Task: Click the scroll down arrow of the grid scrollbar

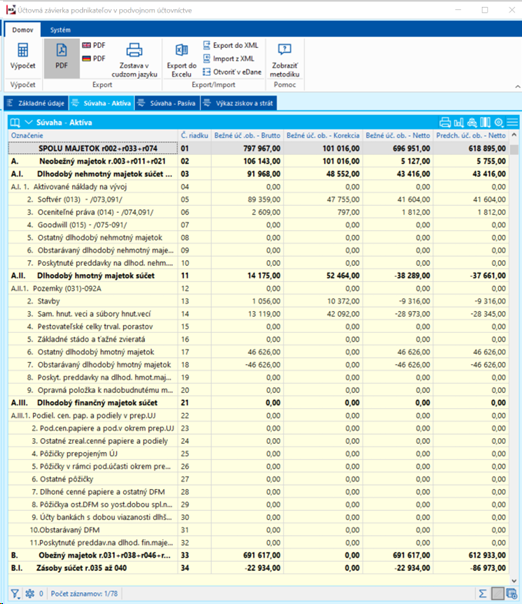Action: tap(514, 581)
